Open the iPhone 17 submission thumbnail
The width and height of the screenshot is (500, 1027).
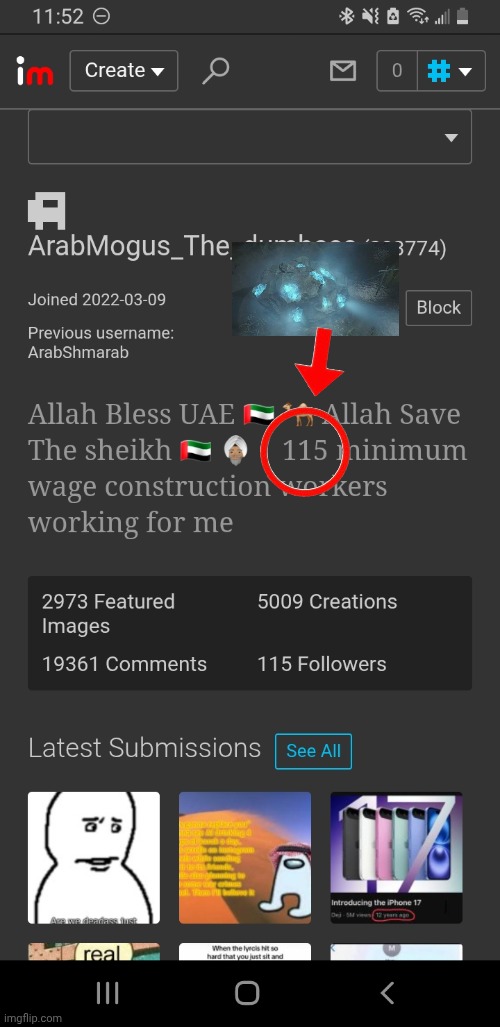396,858
